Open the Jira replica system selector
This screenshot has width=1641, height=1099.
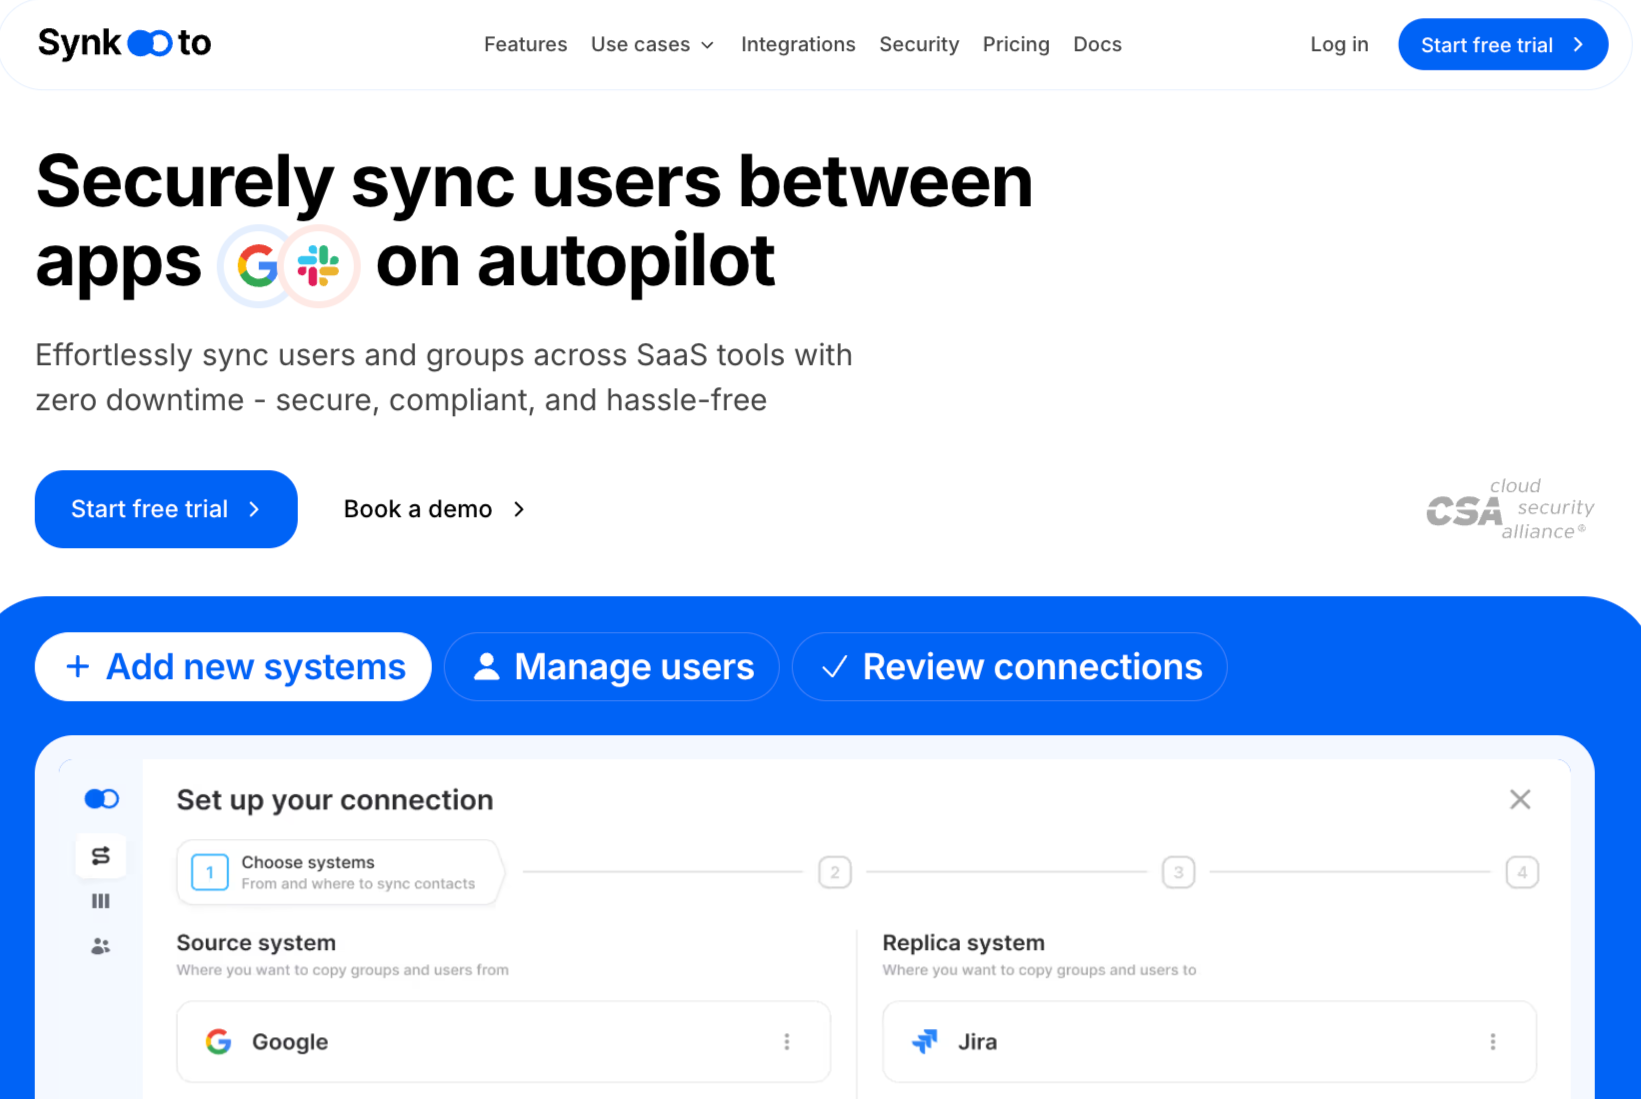click(x=1209, y=1042)
